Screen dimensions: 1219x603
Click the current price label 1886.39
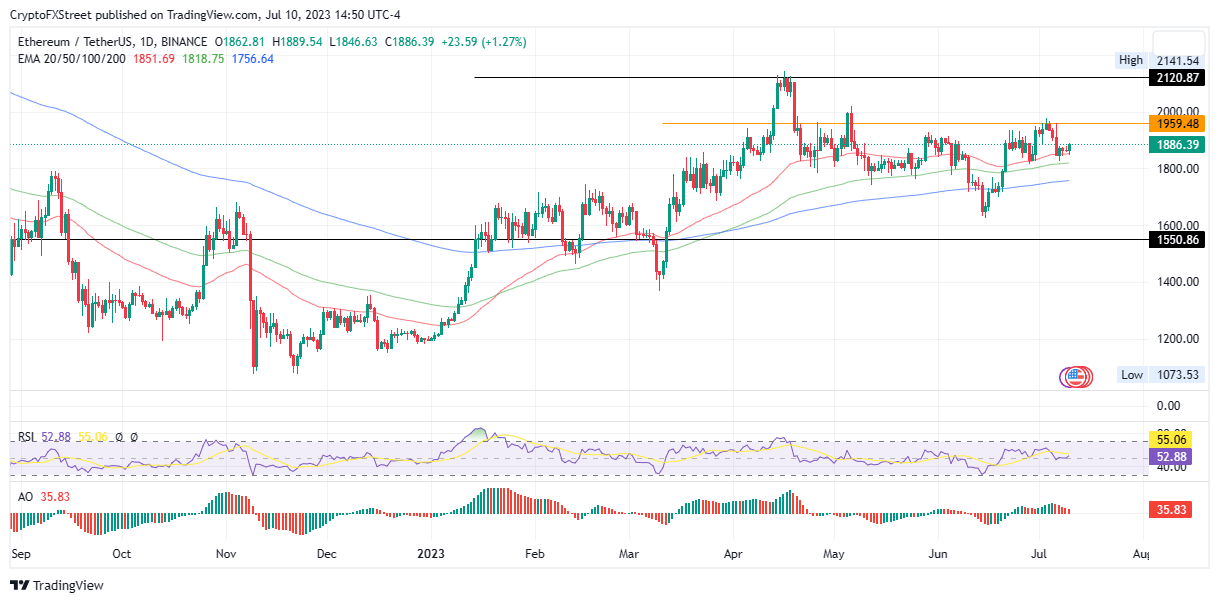point(1177,144)
